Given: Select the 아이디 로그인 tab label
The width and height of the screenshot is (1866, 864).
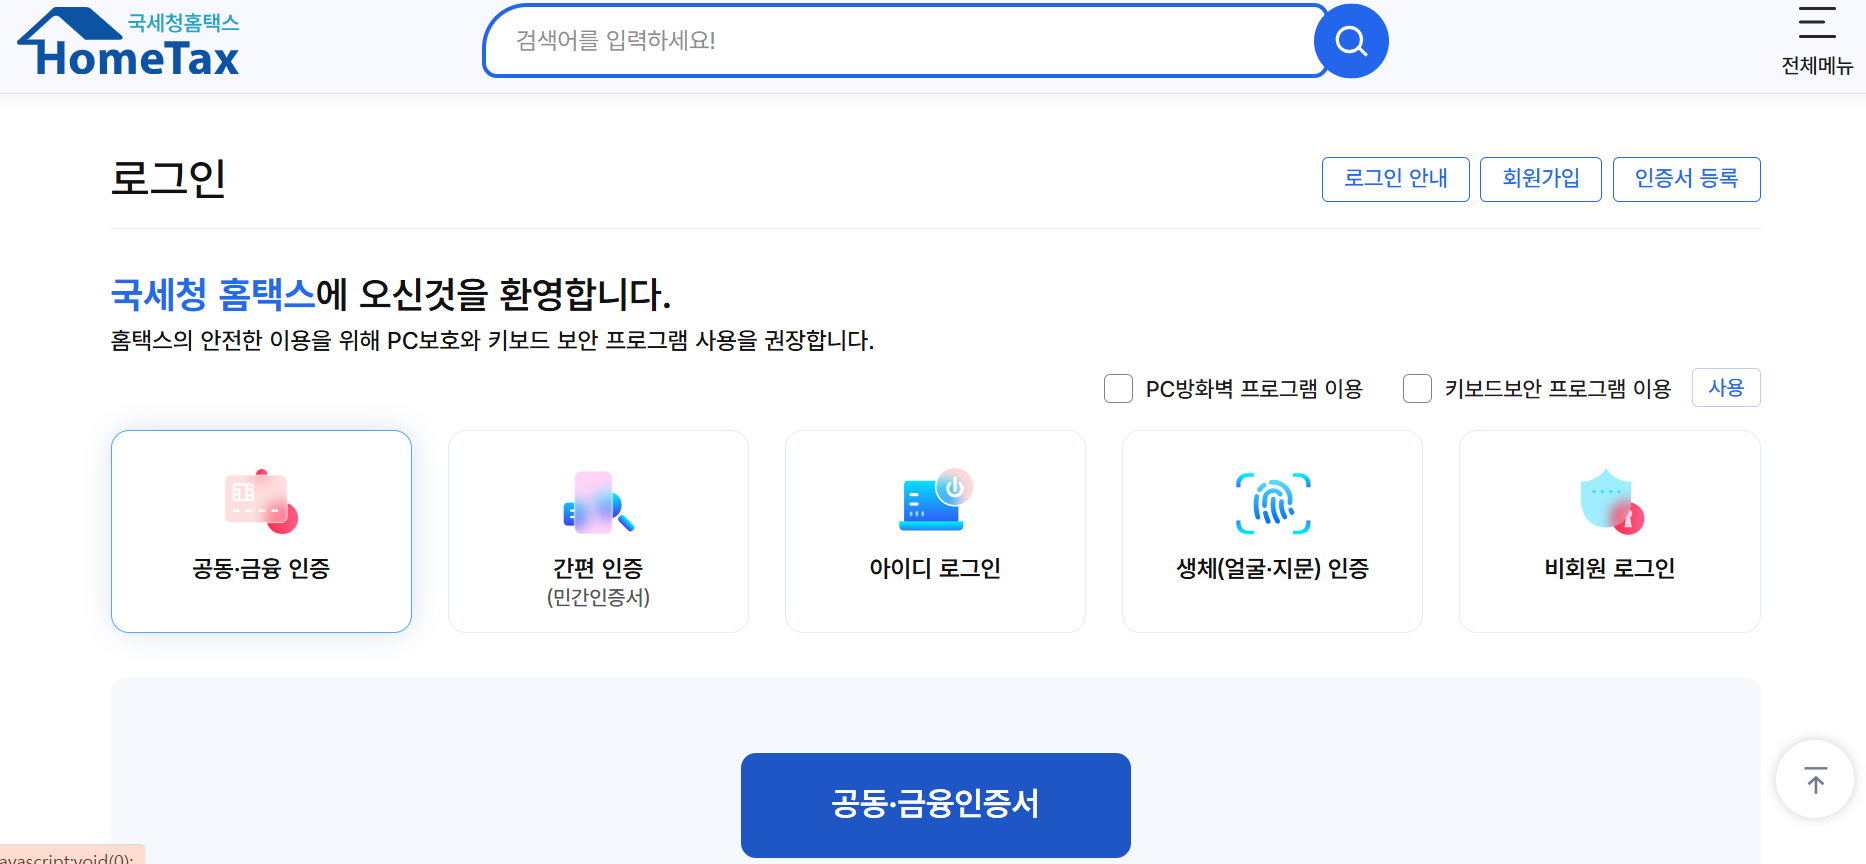Looking at the screenshot, I should point(935,568).
